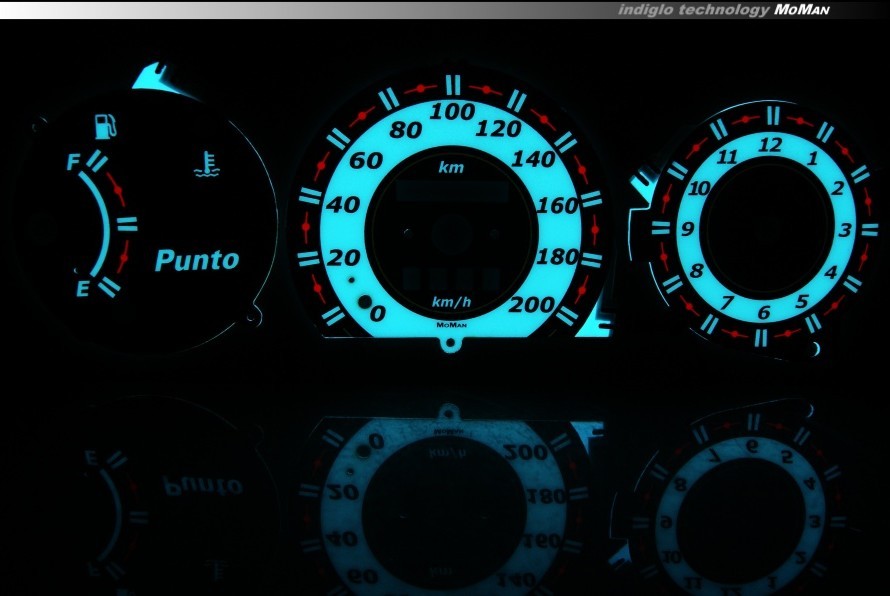This screenshot has height=596, width=890.
Task: Click number 3 on the clock dial
Action: (x=844, y=231)
